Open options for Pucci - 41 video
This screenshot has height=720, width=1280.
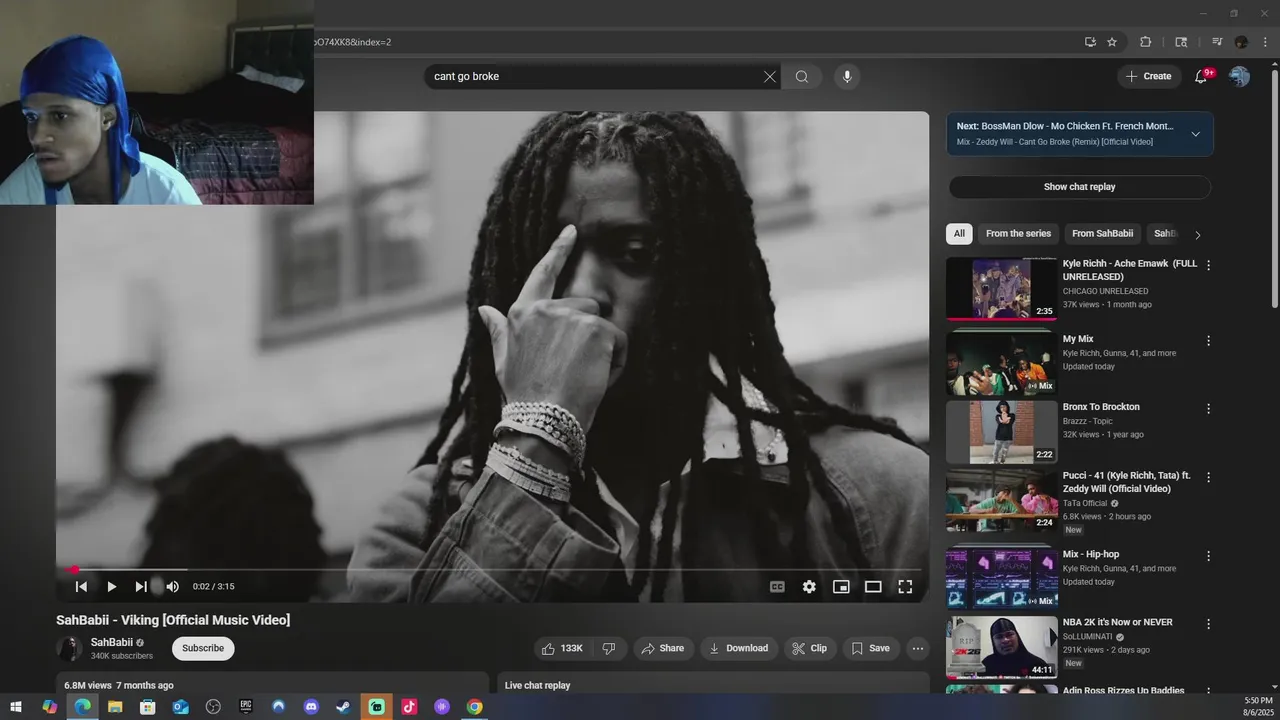coord(1208,477)
